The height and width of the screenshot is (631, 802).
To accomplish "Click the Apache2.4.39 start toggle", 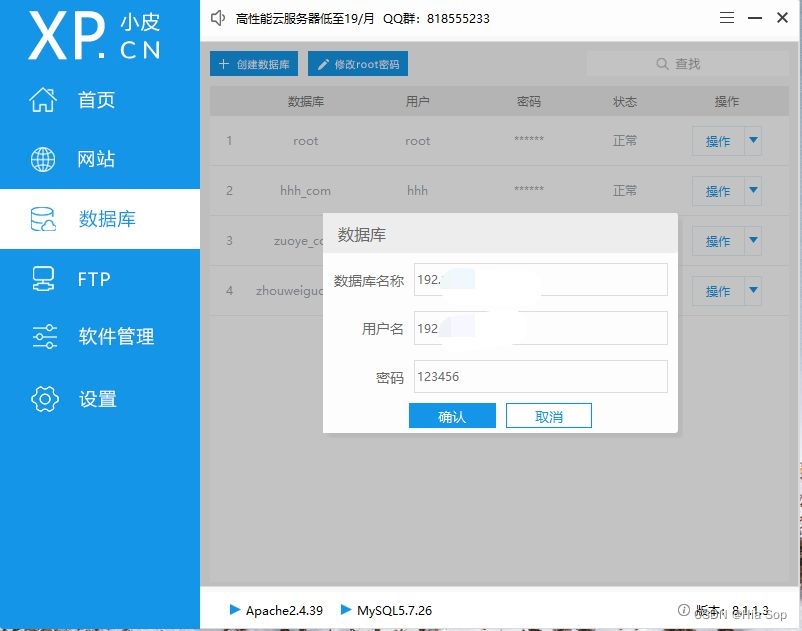I will [236, 610].
